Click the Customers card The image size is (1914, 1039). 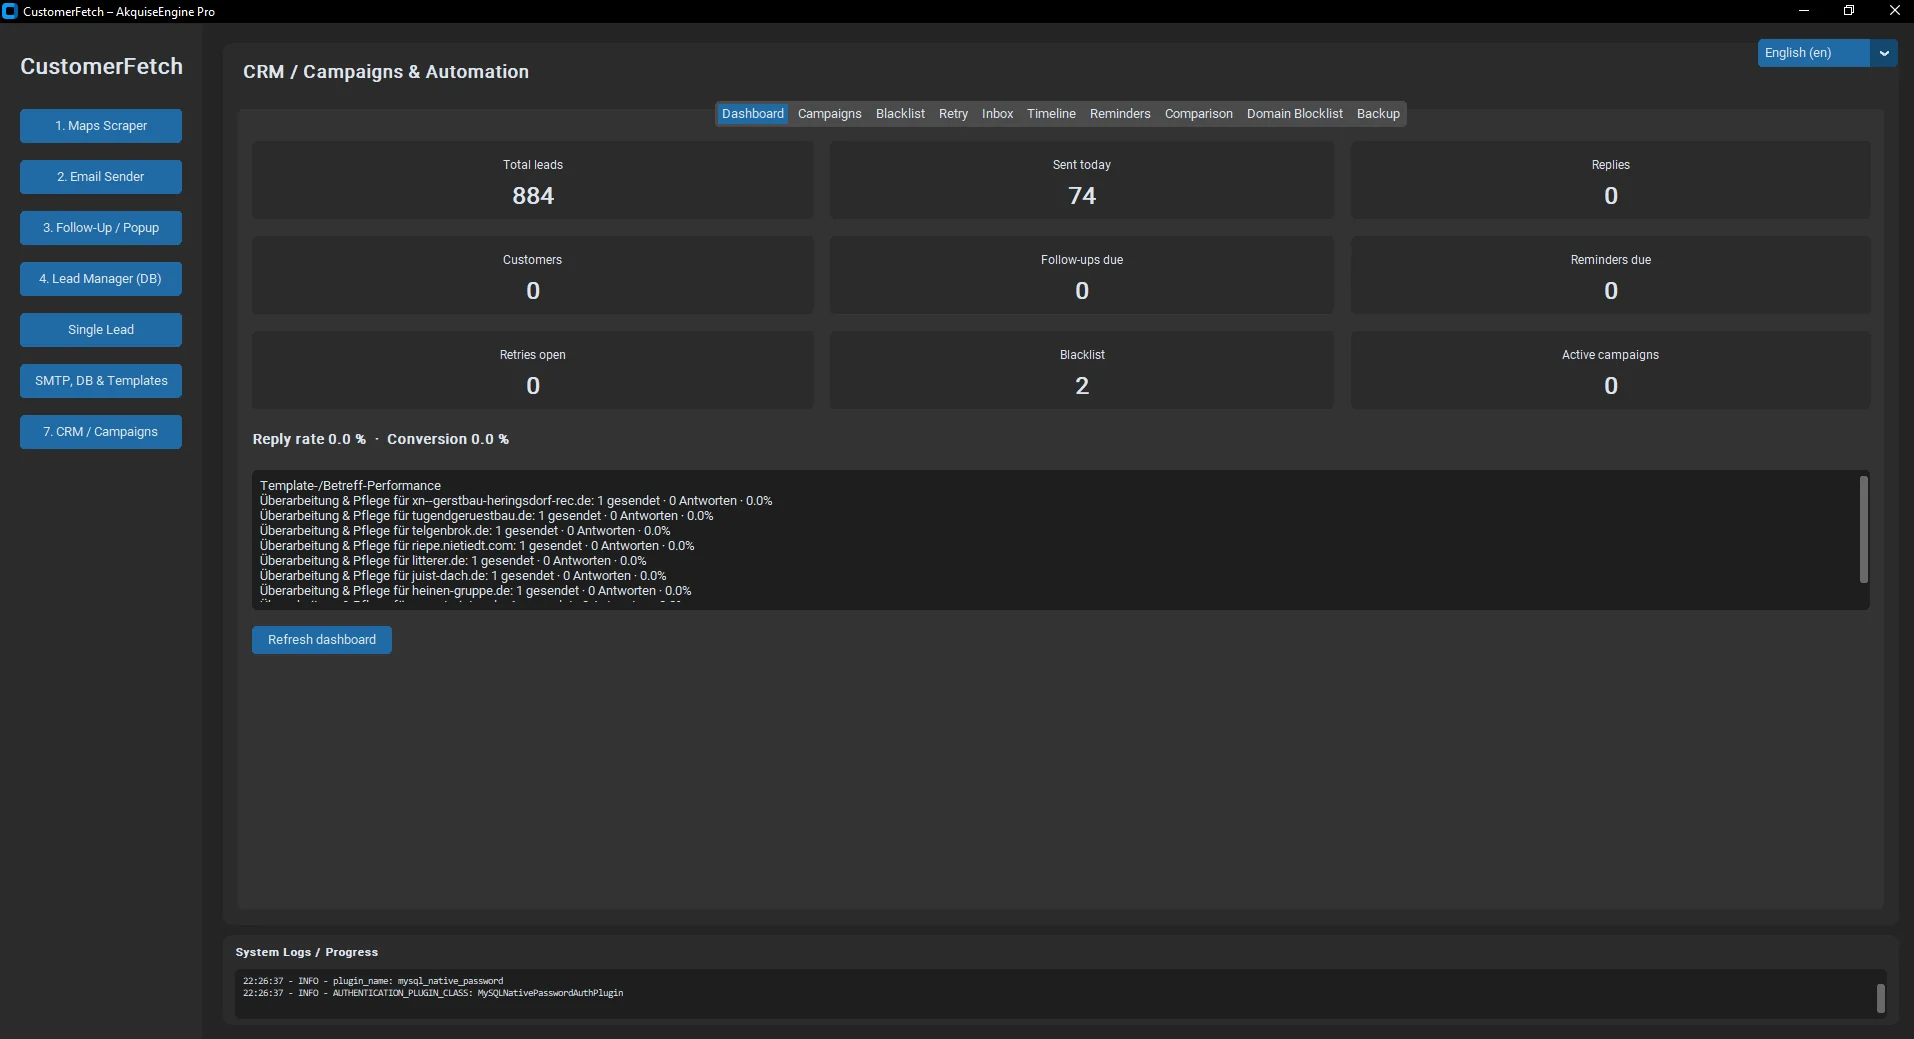click(x=533, y=275)
